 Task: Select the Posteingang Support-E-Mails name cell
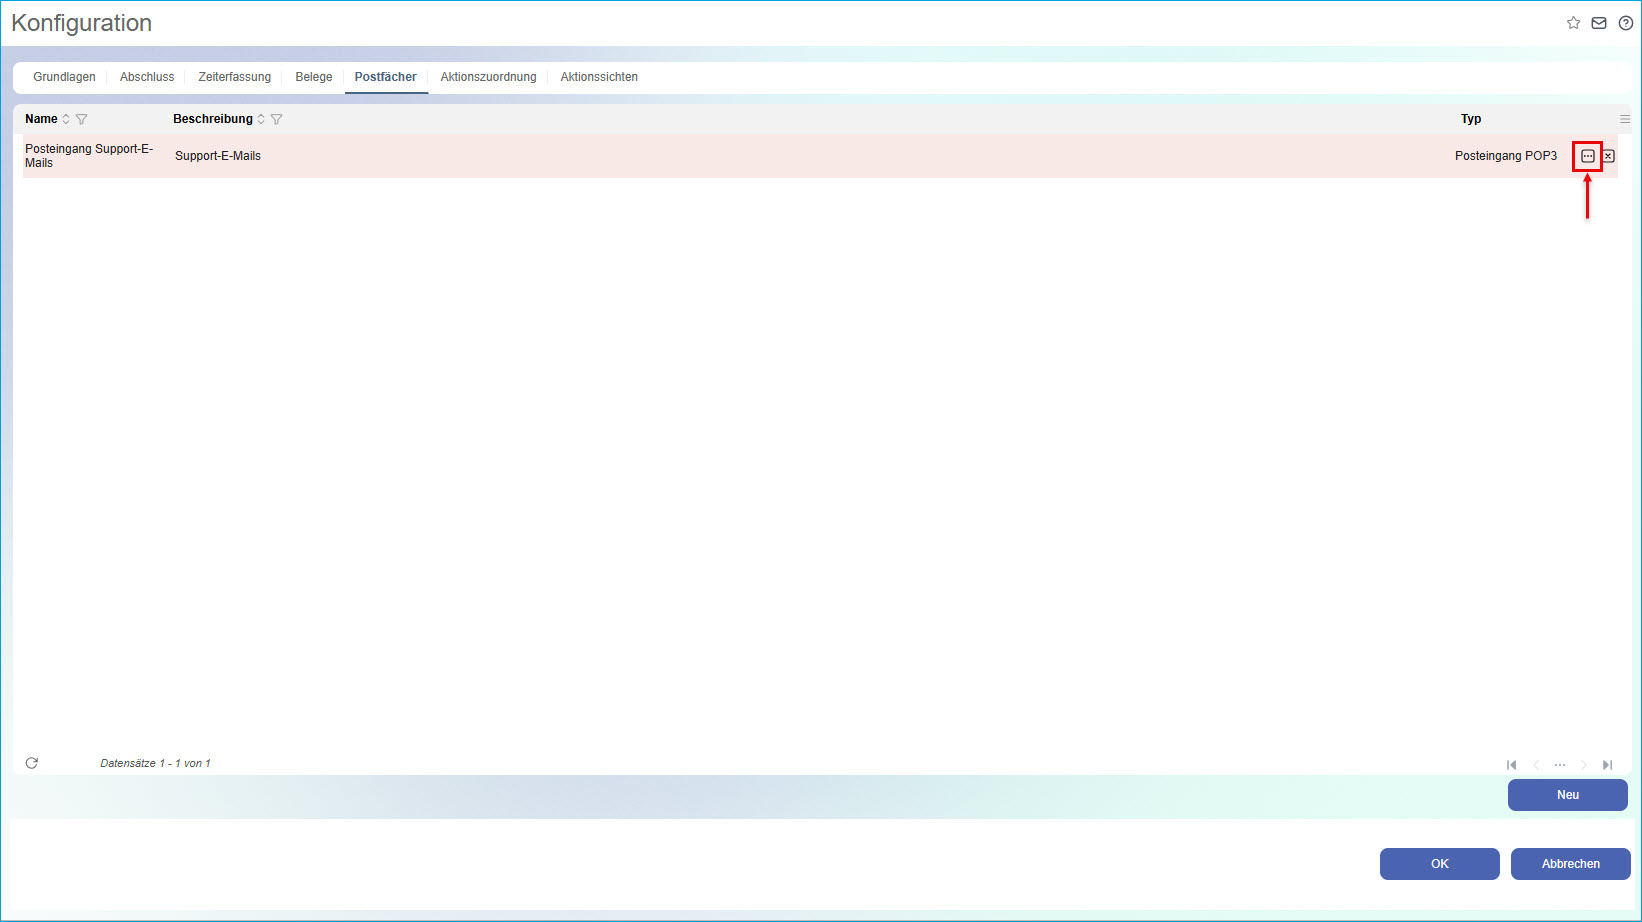pos(90,156)
